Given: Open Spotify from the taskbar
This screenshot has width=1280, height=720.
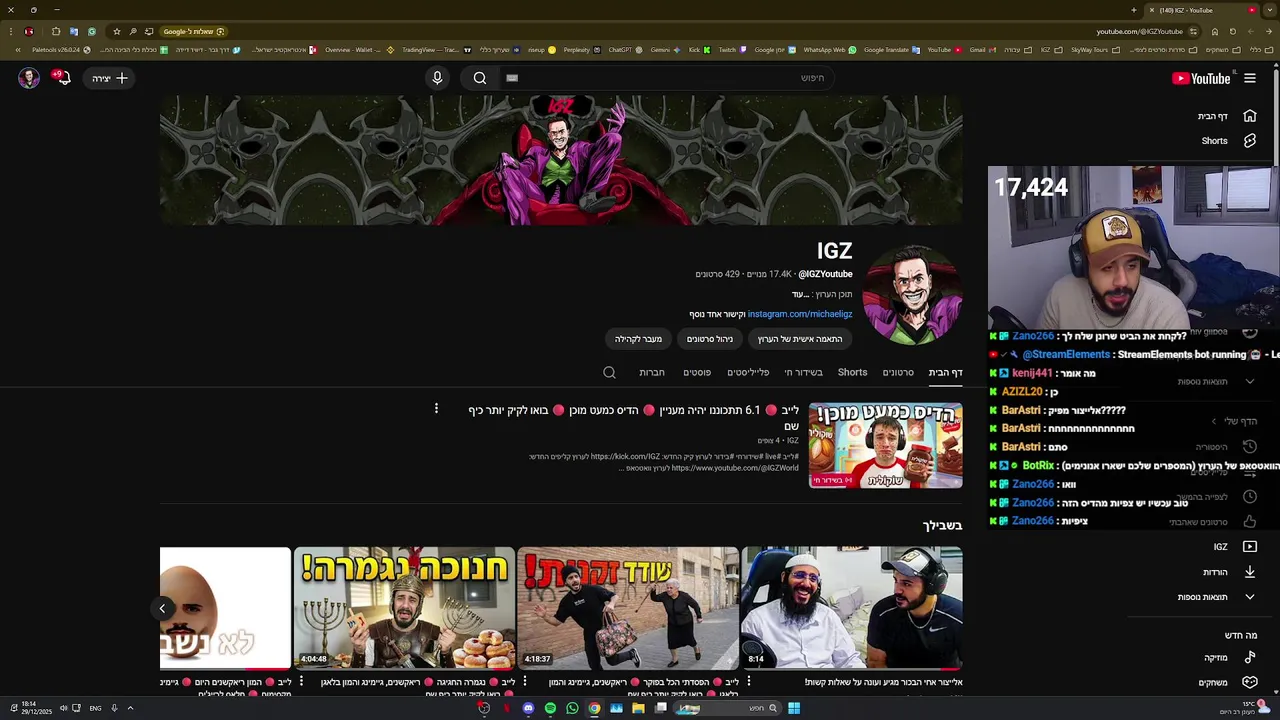Looking at the screenshot, I should (550, 708).
